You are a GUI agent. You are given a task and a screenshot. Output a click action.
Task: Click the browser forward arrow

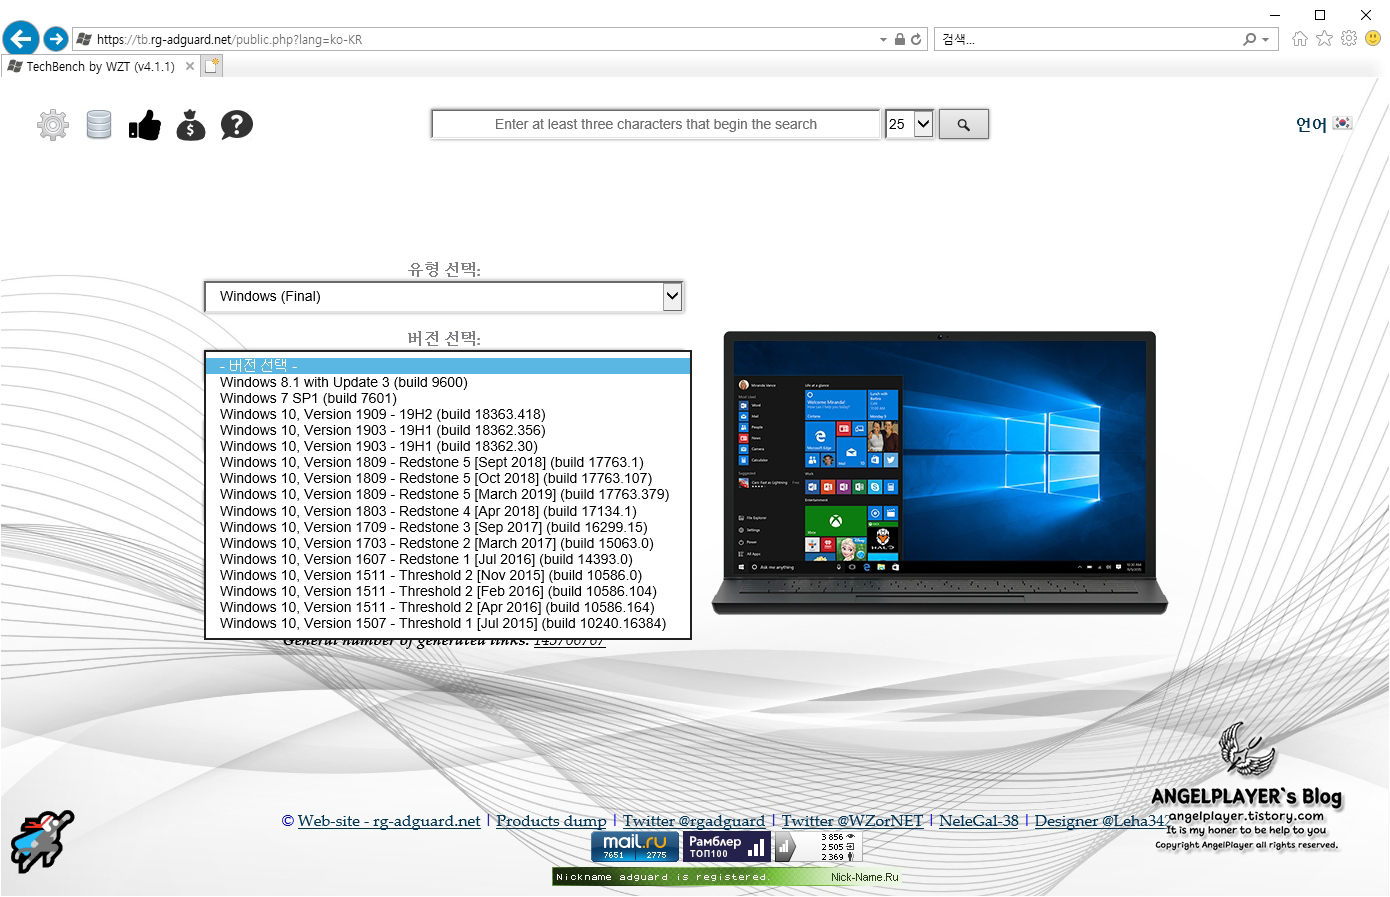click(56, 39)
